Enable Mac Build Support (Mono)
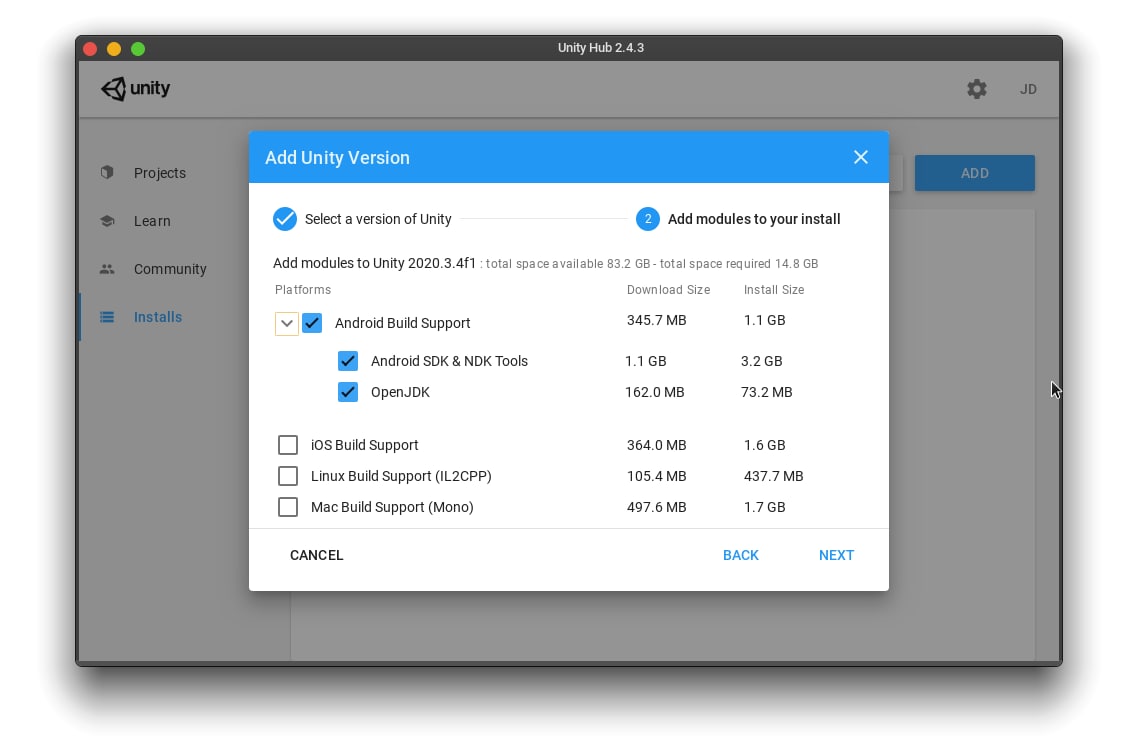 pos(288,507)
